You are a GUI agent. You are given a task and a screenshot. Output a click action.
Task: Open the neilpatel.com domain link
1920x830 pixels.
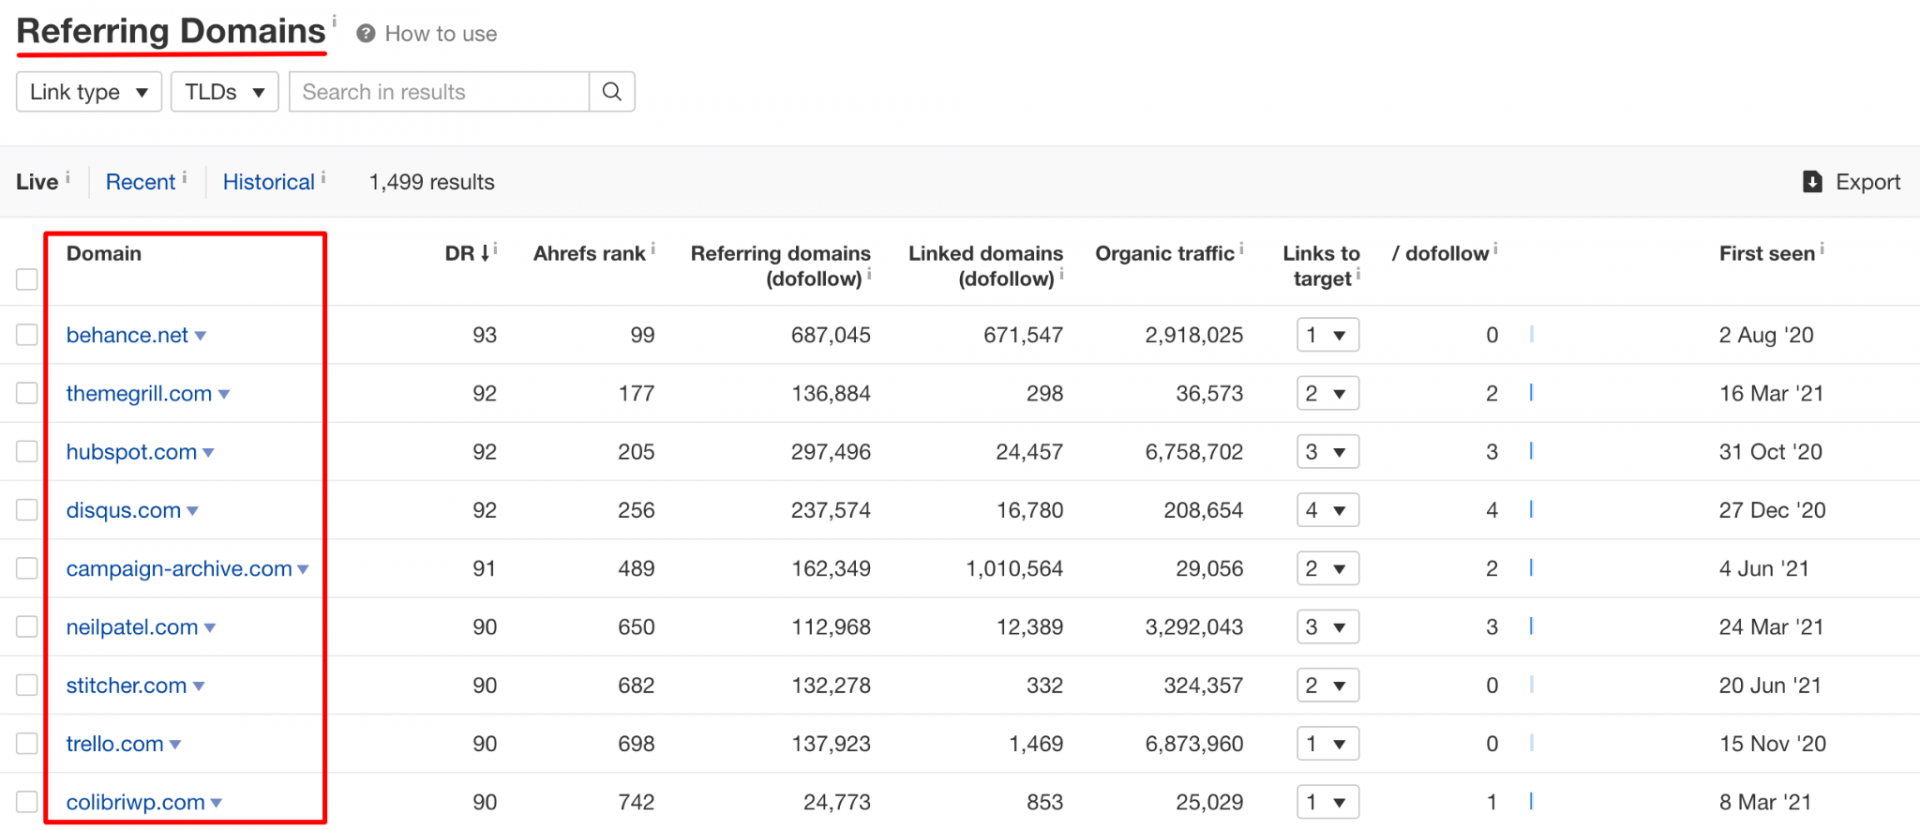click(132, 627)
